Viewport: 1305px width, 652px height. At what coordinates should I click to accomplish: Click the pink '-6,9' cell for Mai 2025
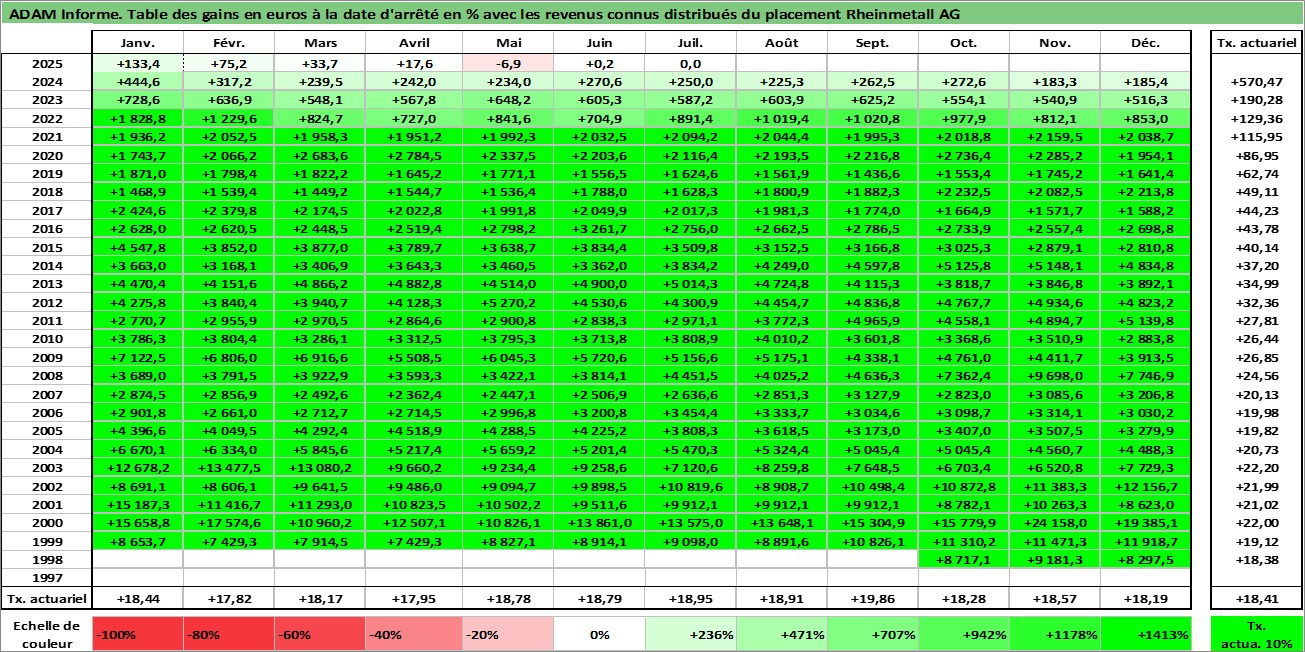click(508, 63)
